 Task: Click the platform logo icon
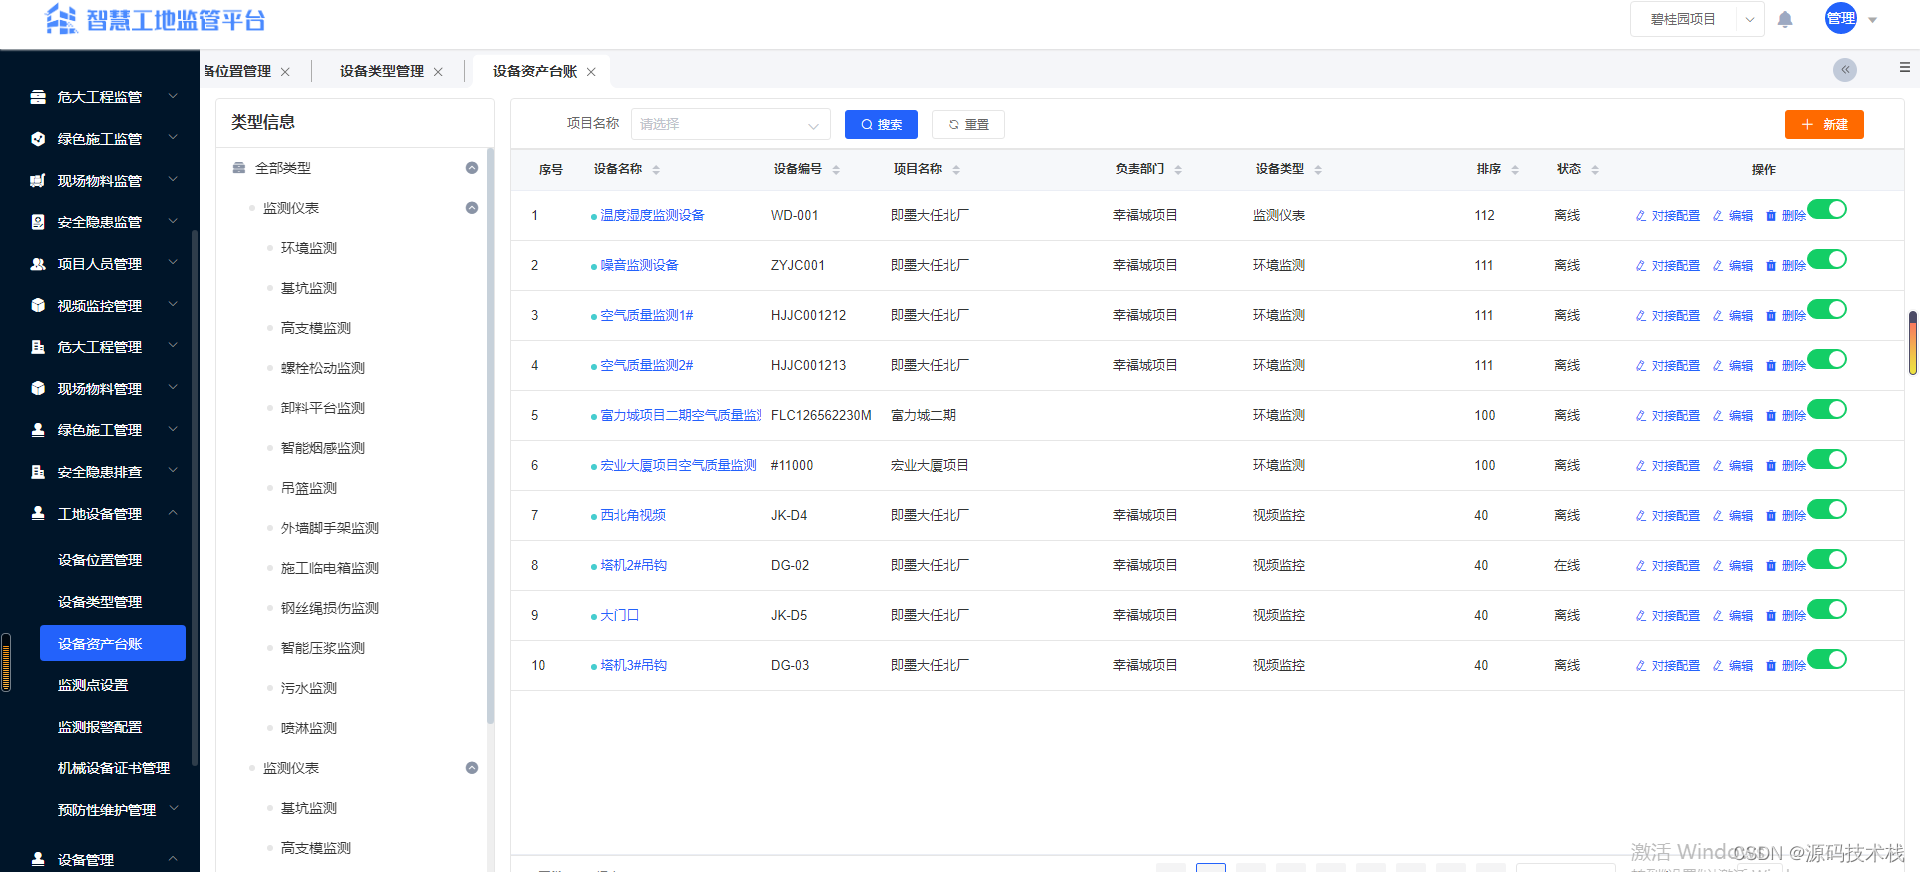point(62,19)
